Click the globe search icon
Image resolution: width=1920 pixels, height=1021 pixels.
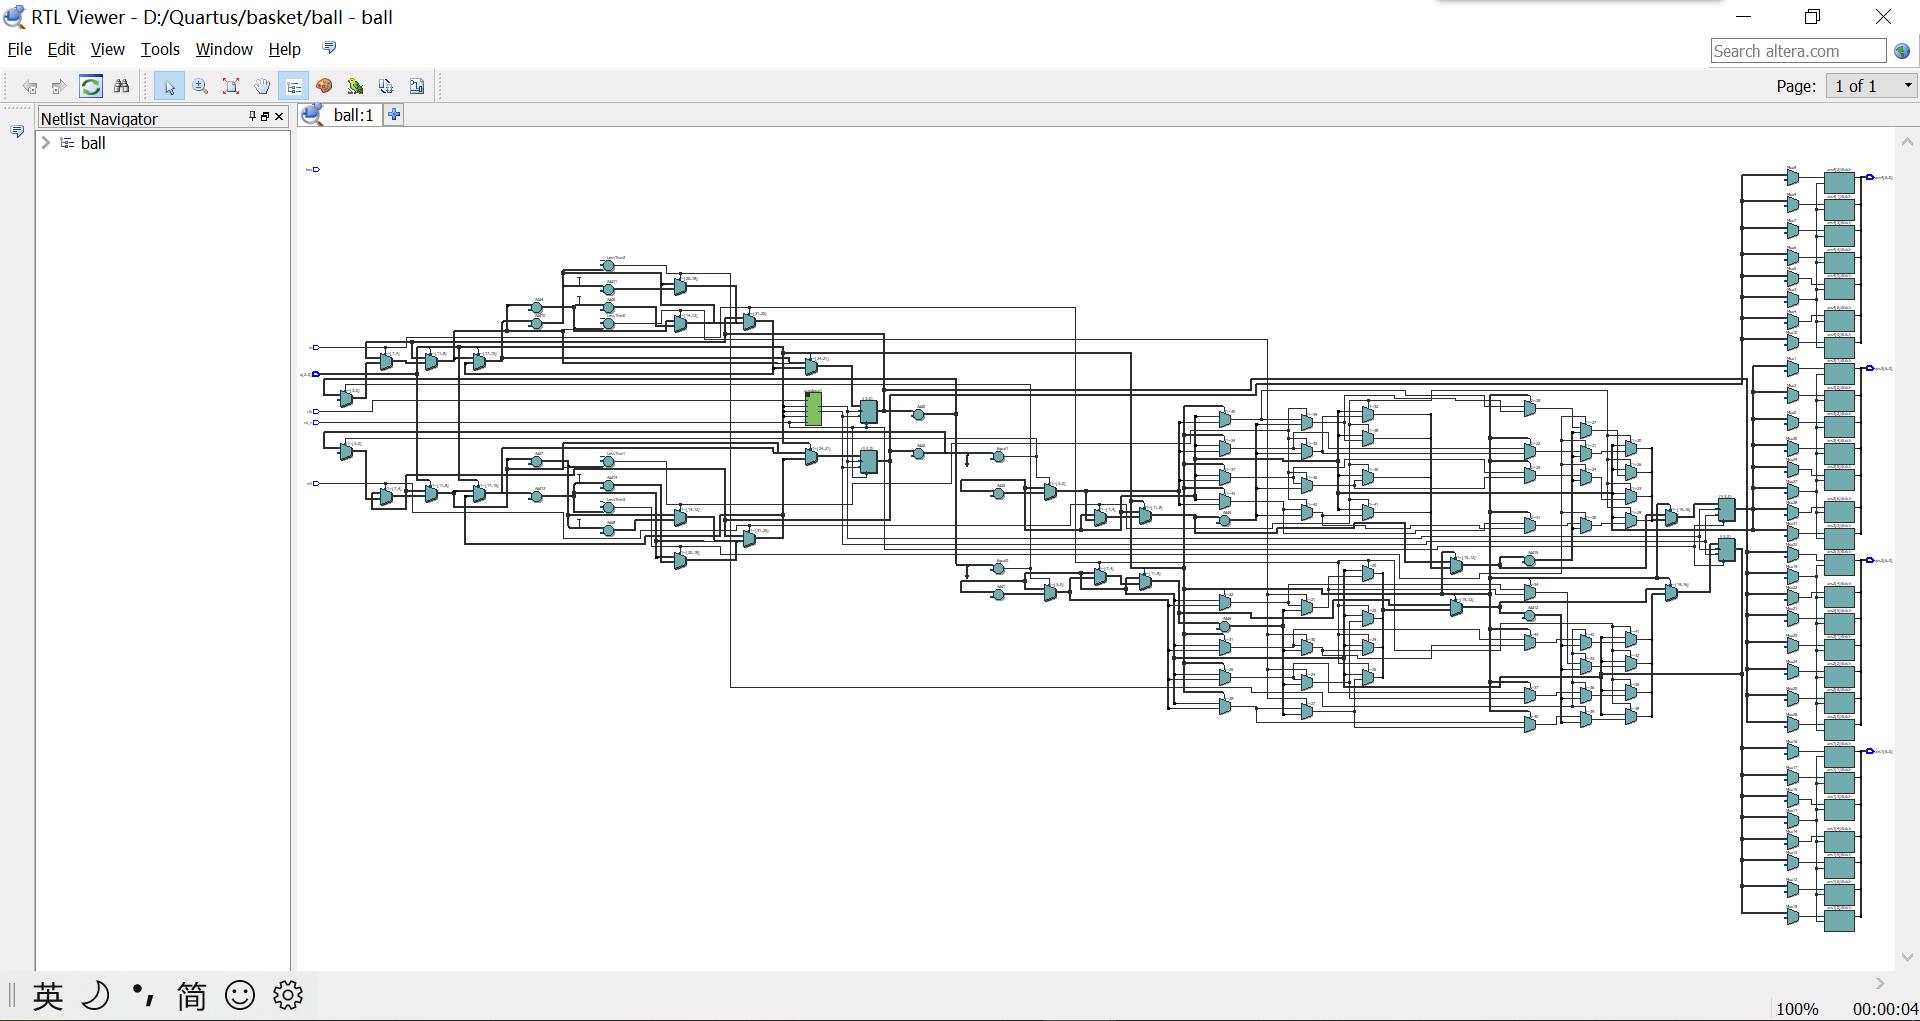point(1902,51)
